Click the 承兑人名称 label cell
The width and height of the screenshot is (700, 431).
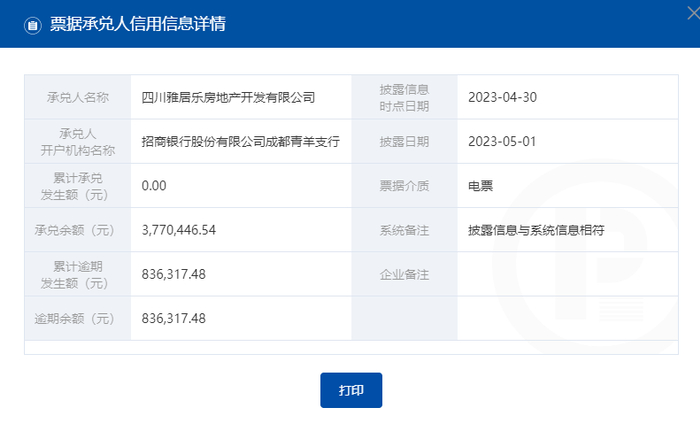coord(78,97)
